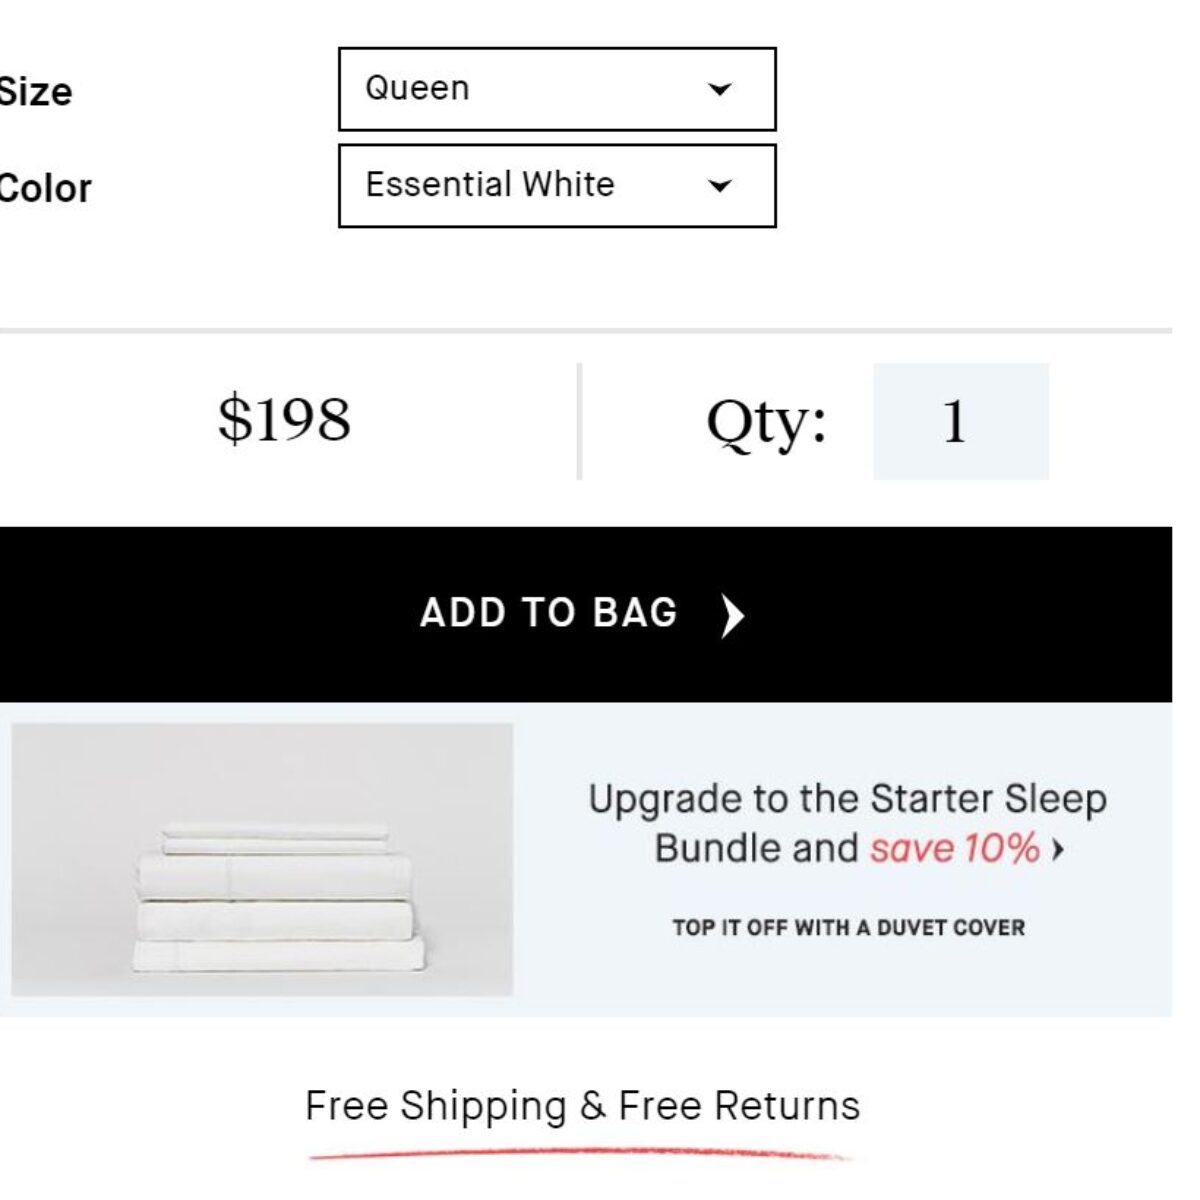Viewport: 1200px width, 1200px height.
Task: Open the folded white sheets bundle image
Action: click(262, 859)
